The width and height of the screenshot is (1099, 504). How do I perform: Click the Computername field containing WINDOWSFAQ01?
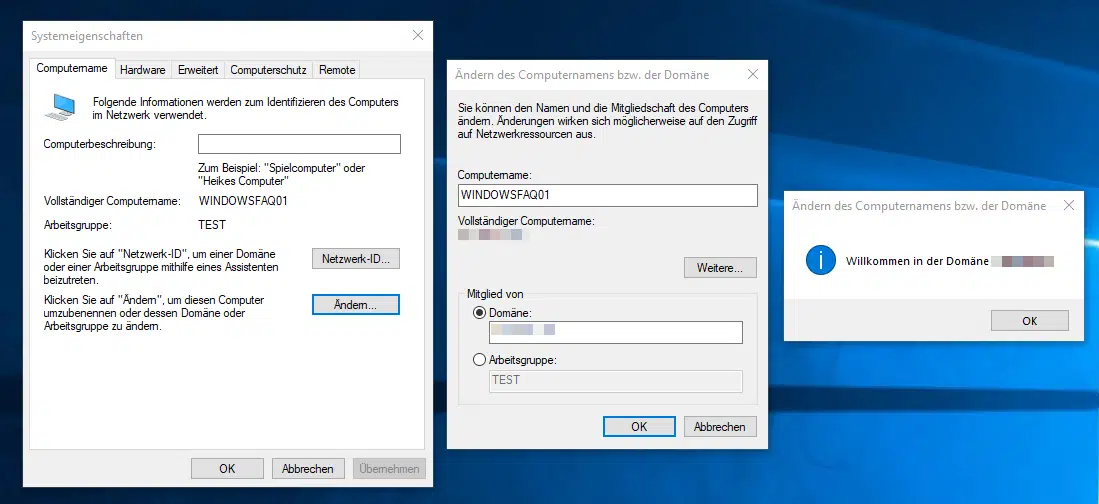pyautogui.click(x=608, y=196)
